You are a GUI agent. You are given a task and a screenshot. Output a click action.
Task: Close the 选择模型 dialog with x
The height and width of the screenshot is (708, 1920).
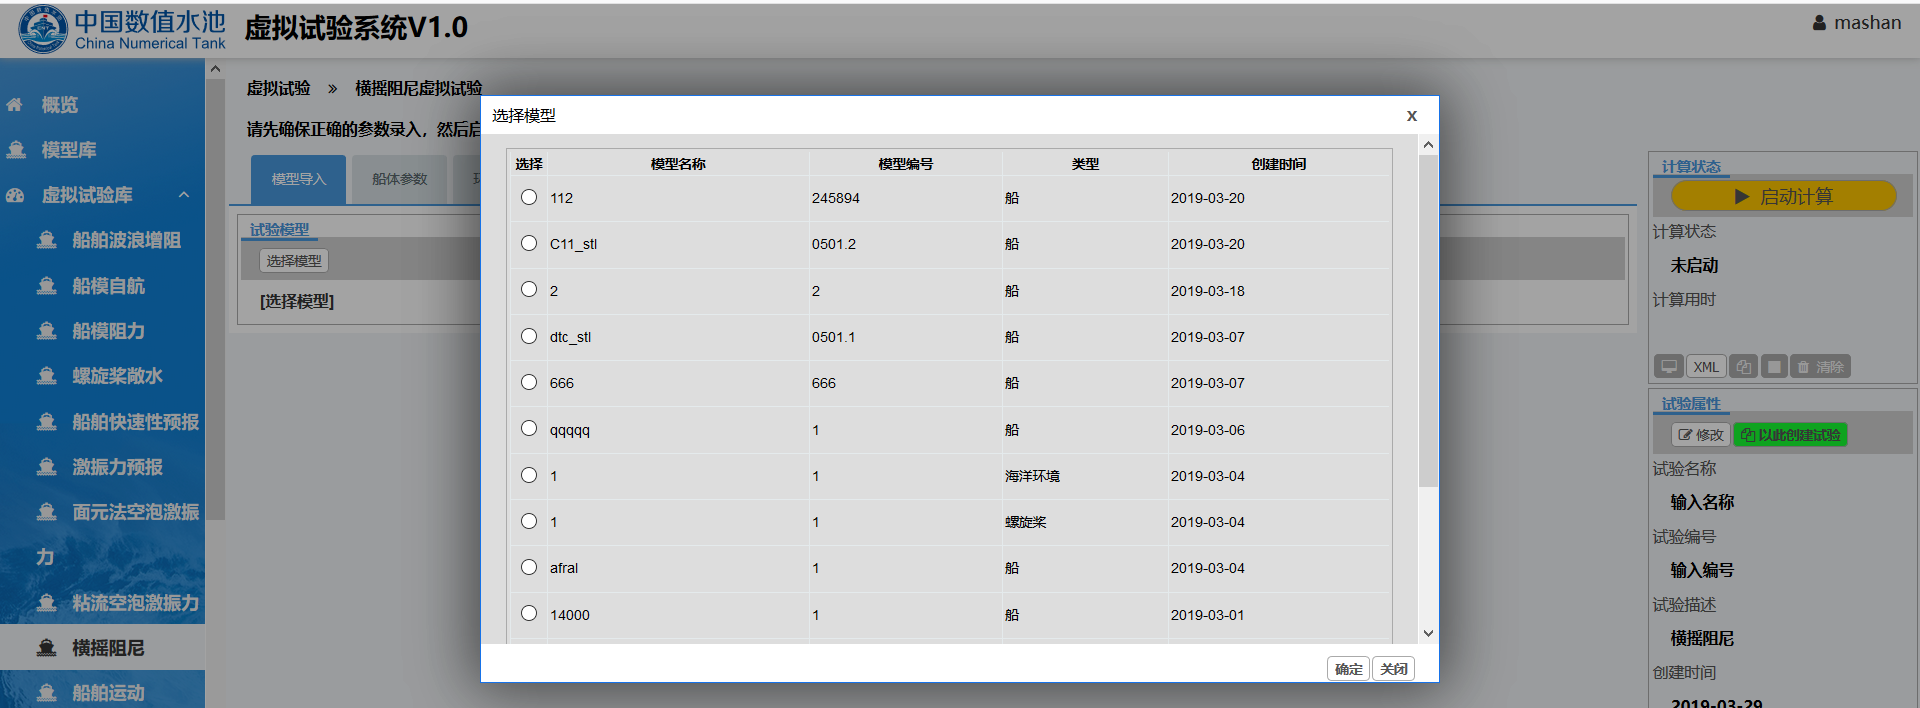point(1411,116)
